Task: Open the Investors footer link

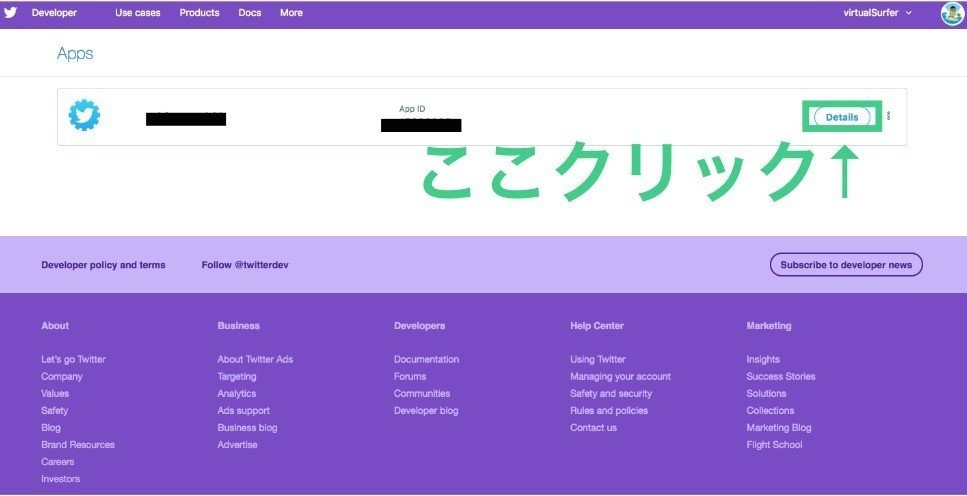Action: (60, 479)
